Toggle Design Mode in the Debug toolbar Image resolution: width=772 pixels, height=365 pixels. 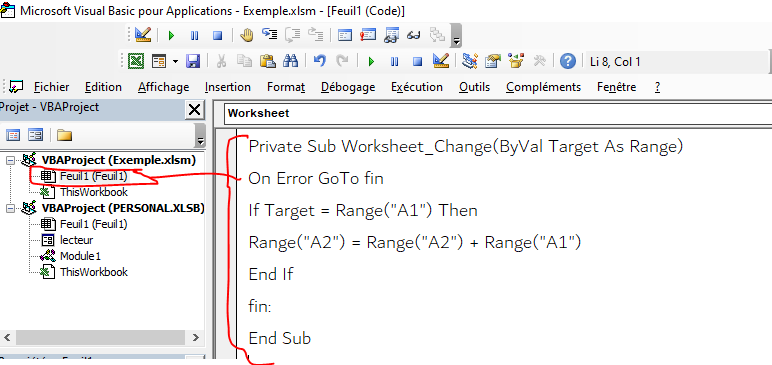click(143, 35)
